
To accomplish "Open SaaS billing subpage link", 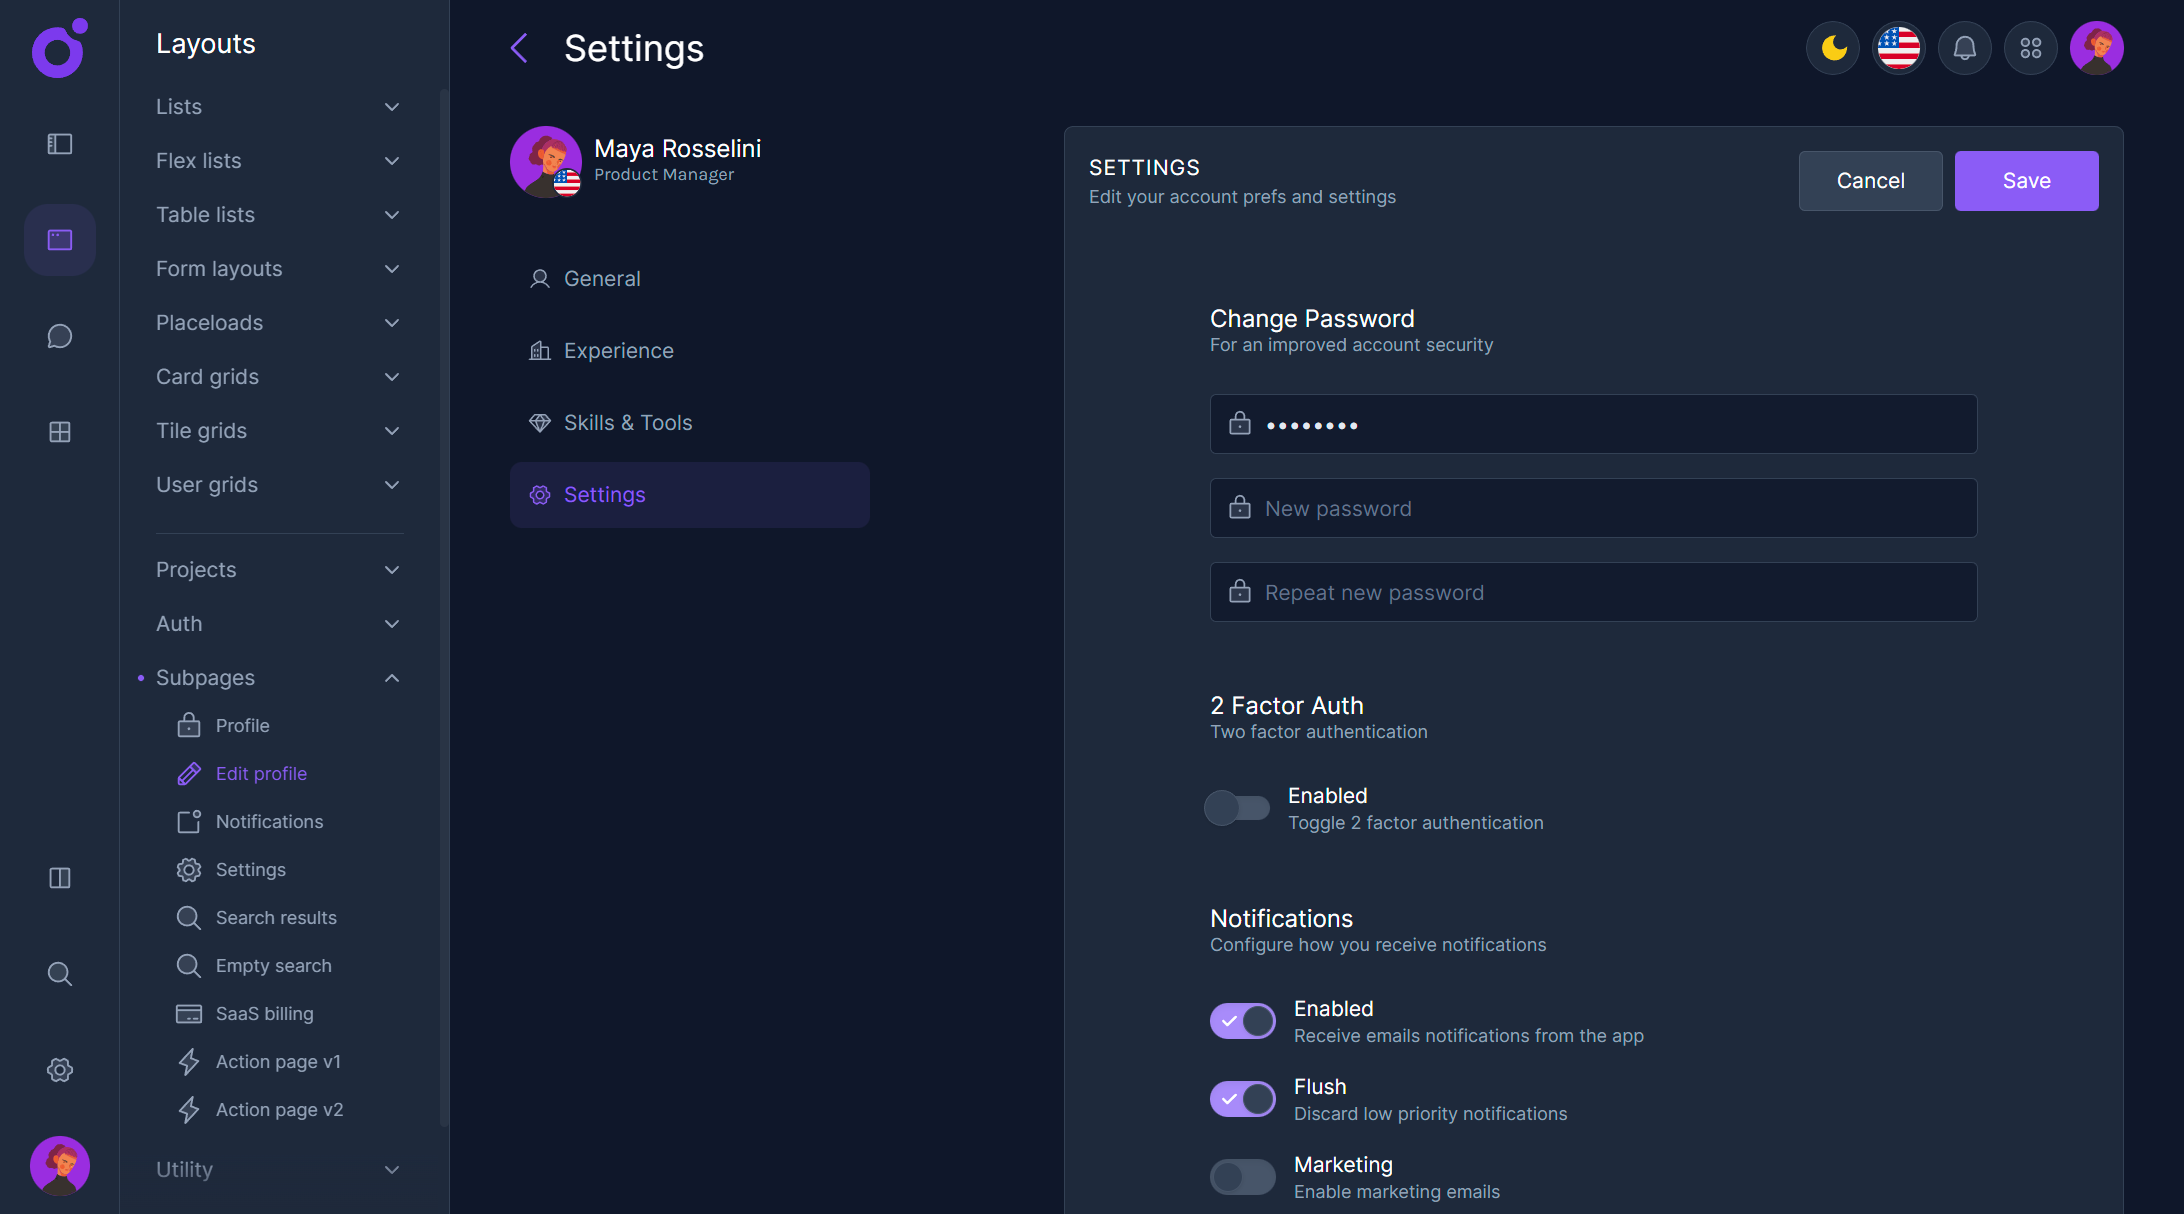I will tap(264, 1014).
